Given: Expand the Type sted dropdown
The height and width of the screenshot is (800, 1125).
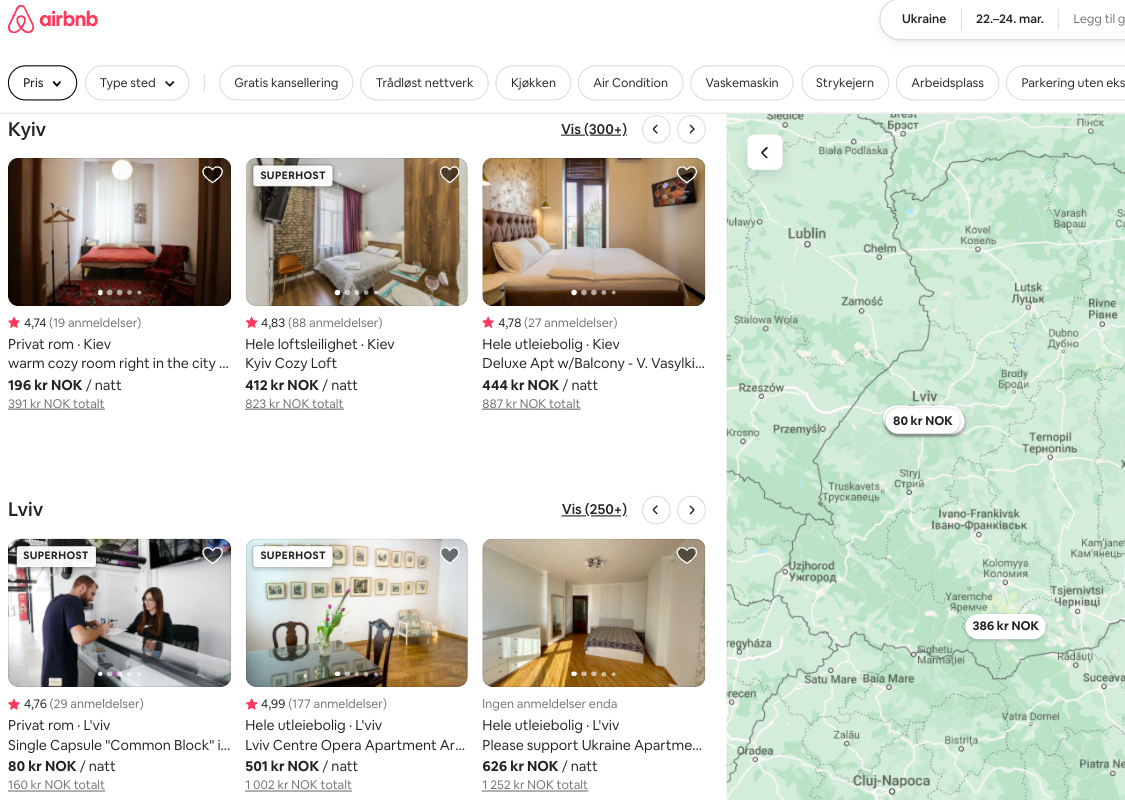Looking at the screenshot, I should point(137,83).
